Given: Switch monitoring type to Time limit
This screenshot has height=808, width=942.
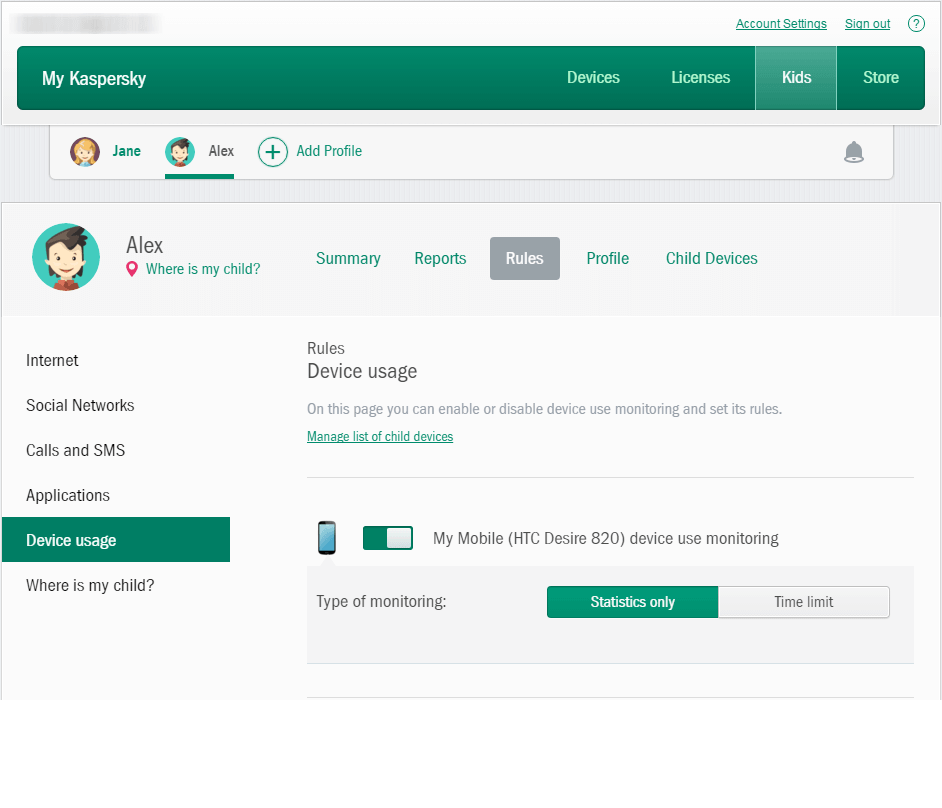Looking at the screenshot, I should tap(803, 601).
